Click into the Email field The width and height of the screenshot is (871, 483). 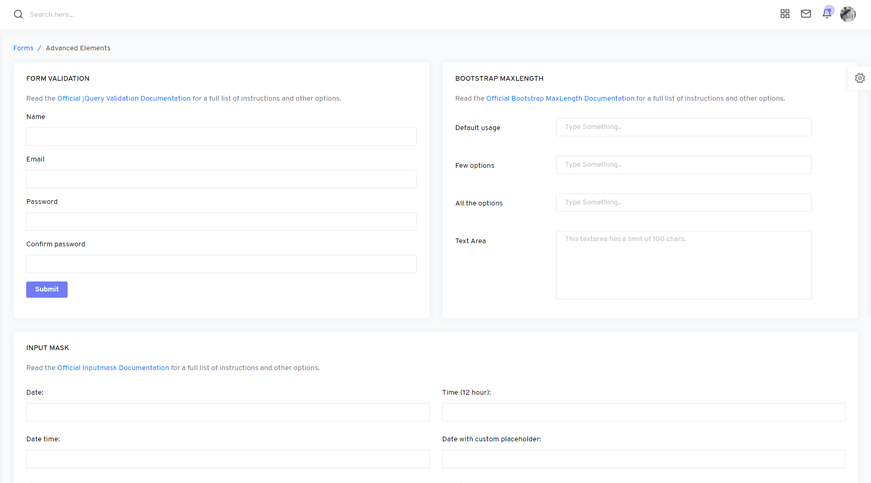click(221, 179)
